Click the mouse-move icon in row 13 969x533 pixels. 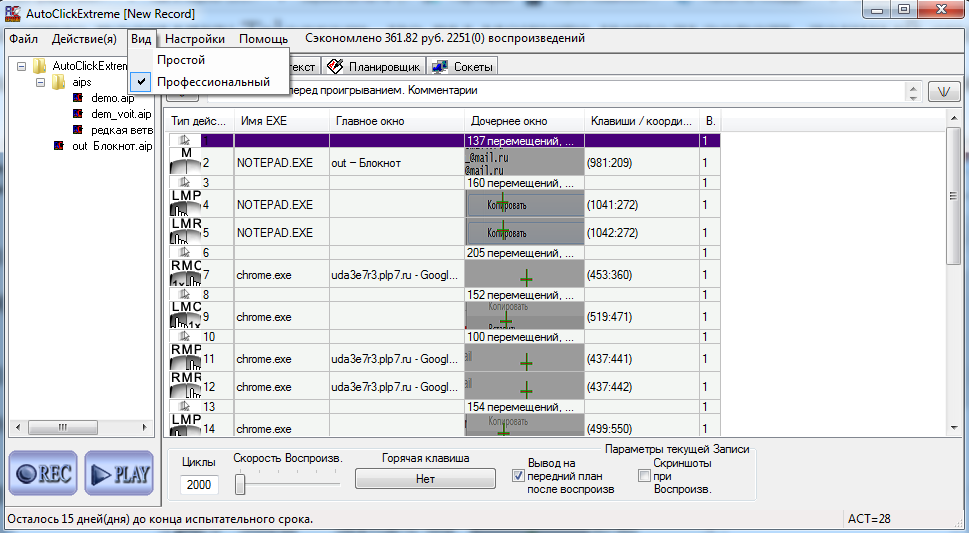click(185, 406)
